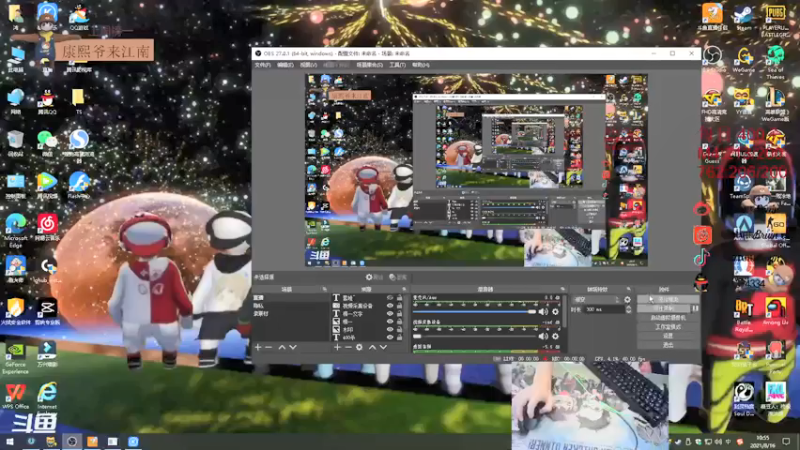
Task: Toggle visibility of the 视频采集设备 source
Action: (x=390, y=306)
